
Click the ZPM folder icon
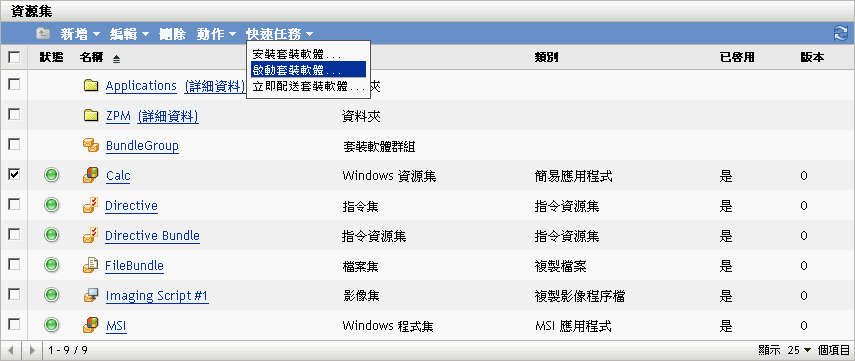[91, 116]
